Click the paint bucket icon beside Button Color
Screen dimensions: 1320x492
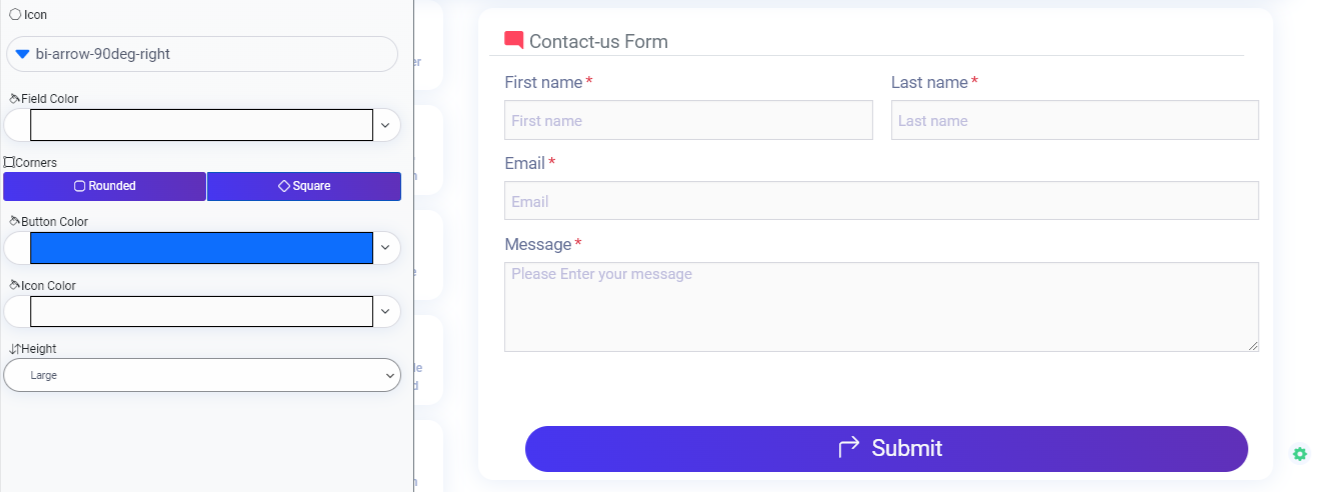[x=14, y=221]
